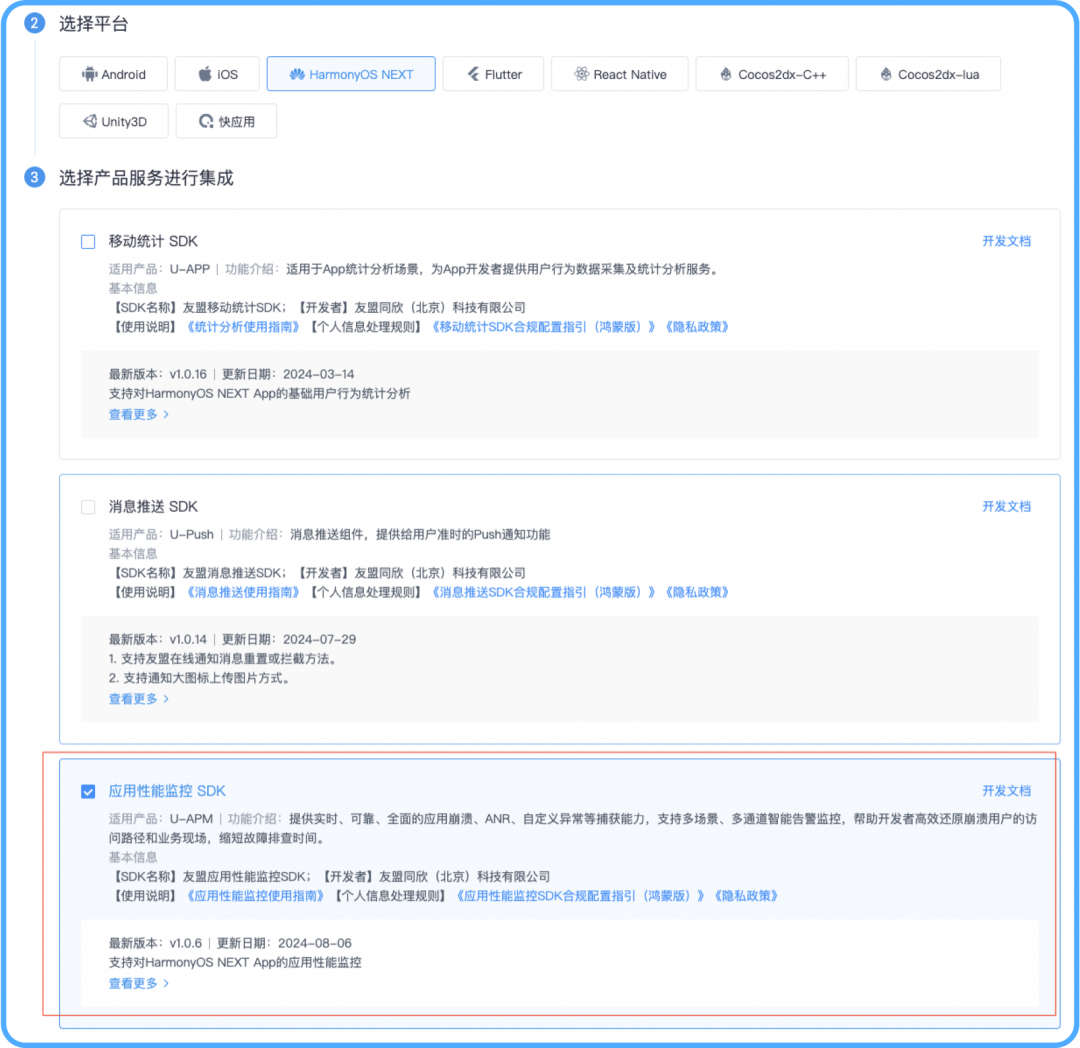Open the 应用性能监控使用指南 link
This screenshot has width=1080, height=1048.
point(256,897)
